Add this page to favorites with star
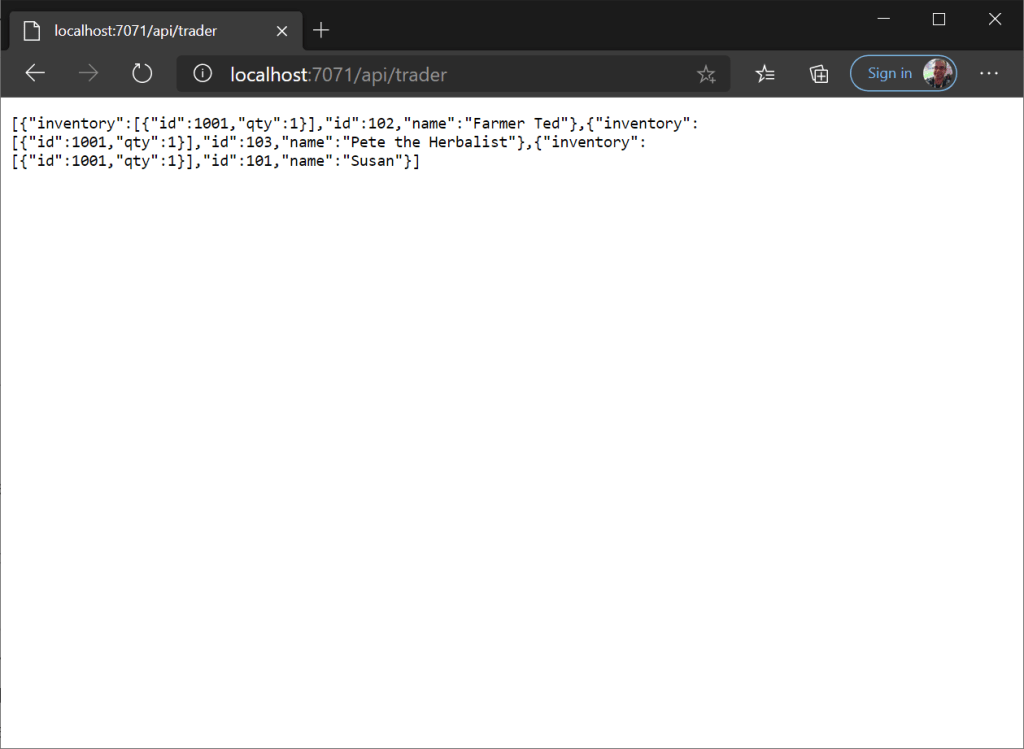This screenshot has width=1024, height=749. point(706,74)
